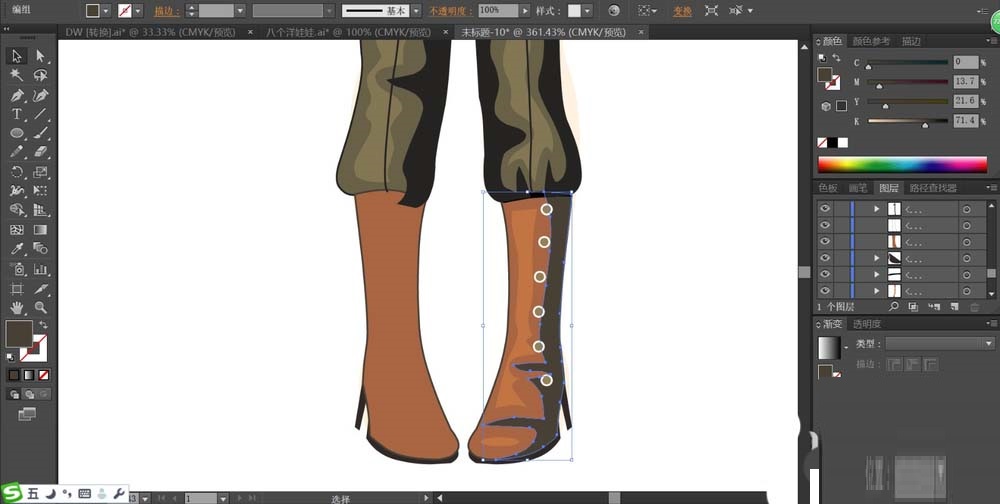Select the Rotate tool

[17, 172]
